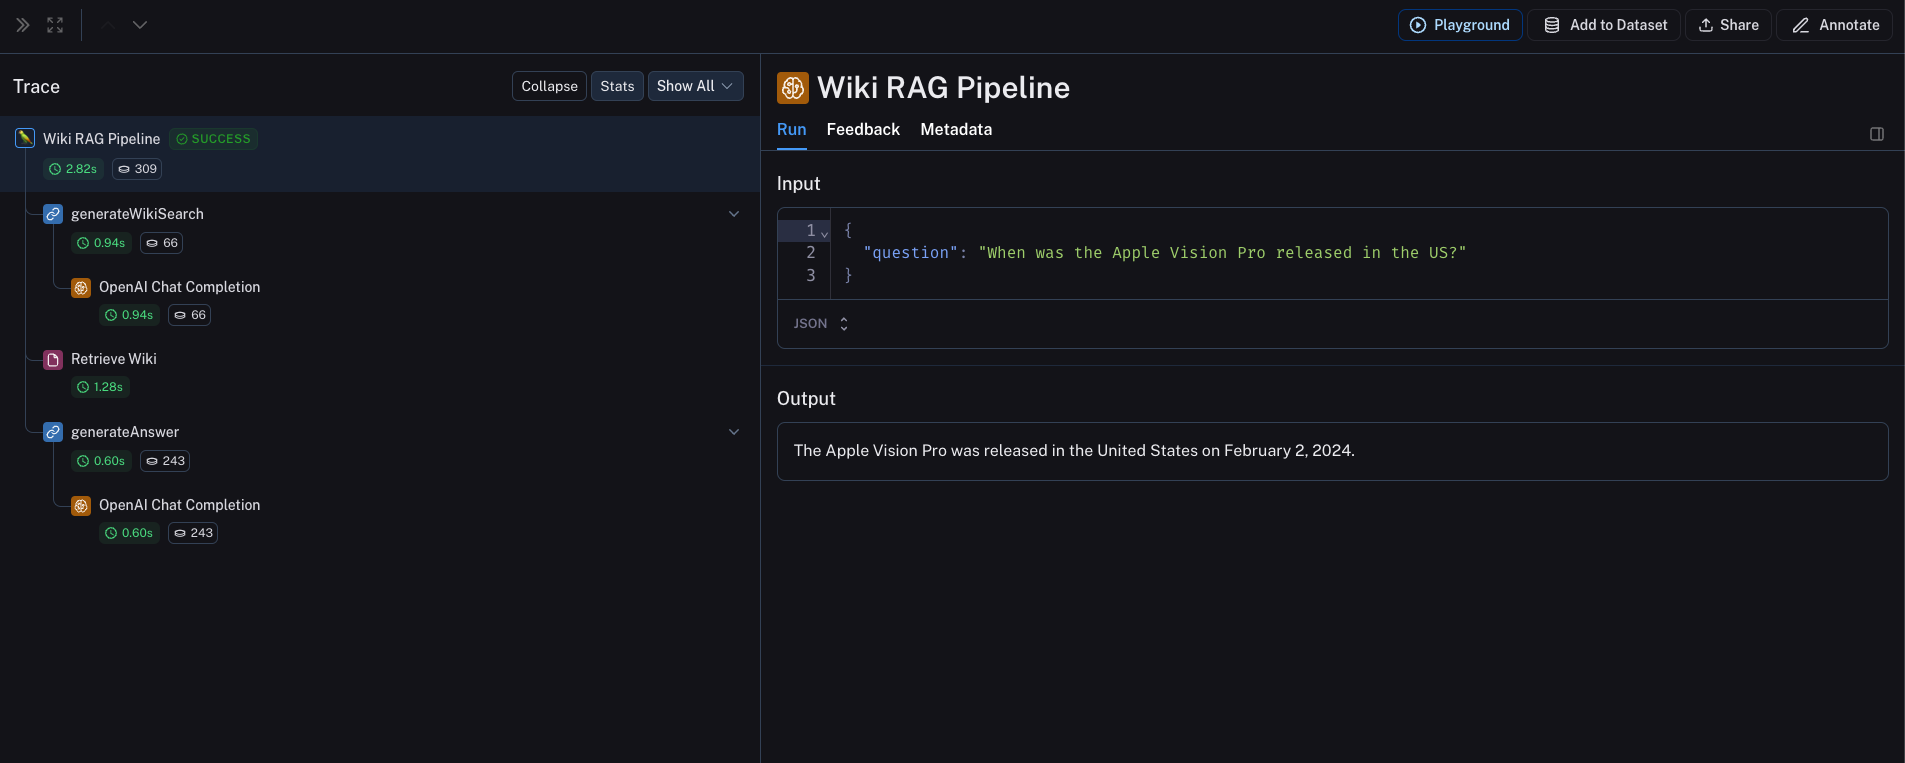Click the Annotate button

[1834, 25]
